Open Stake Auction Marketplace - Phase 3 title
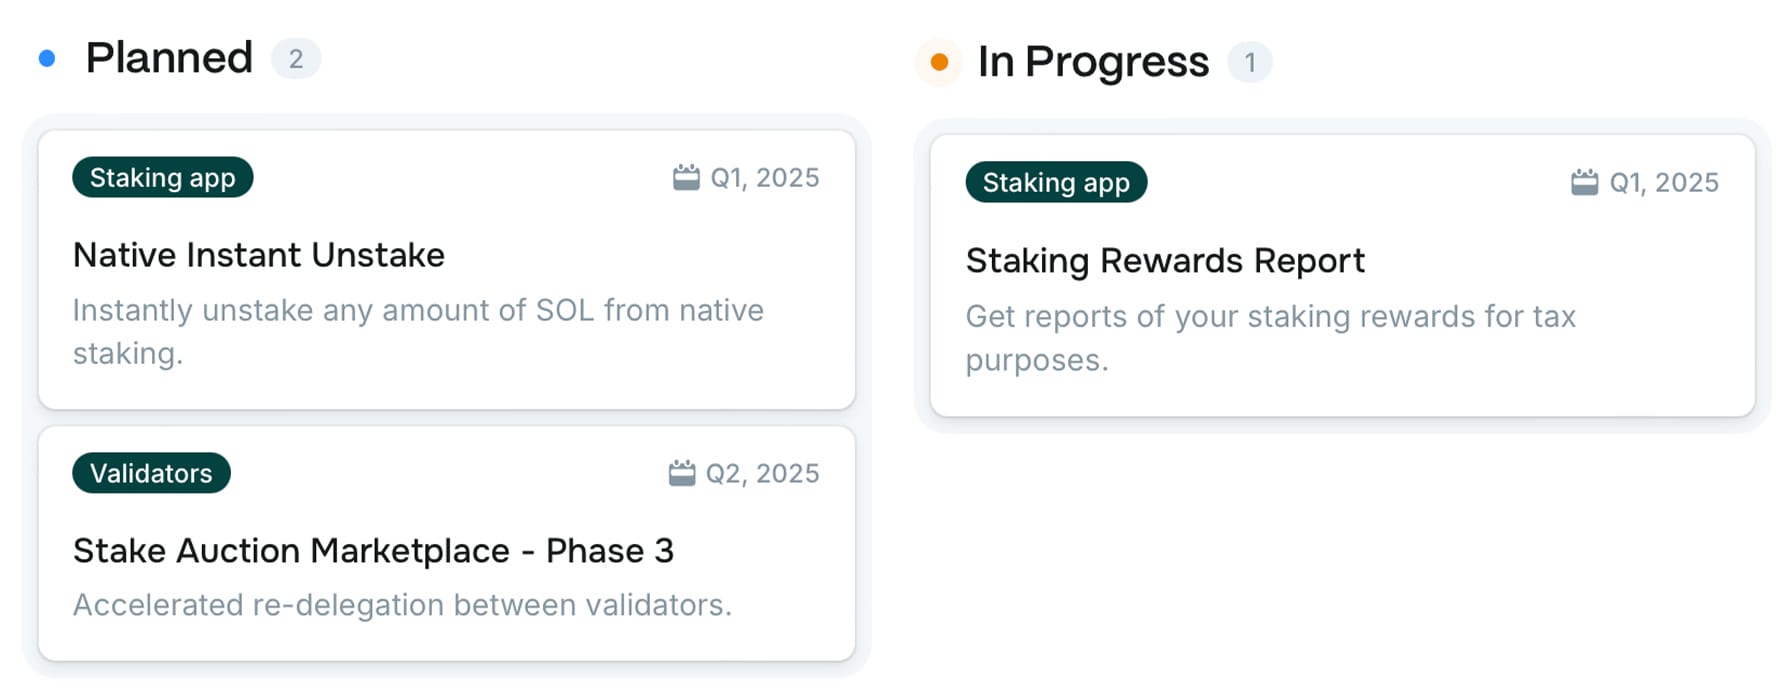 [x=373, y=551]
